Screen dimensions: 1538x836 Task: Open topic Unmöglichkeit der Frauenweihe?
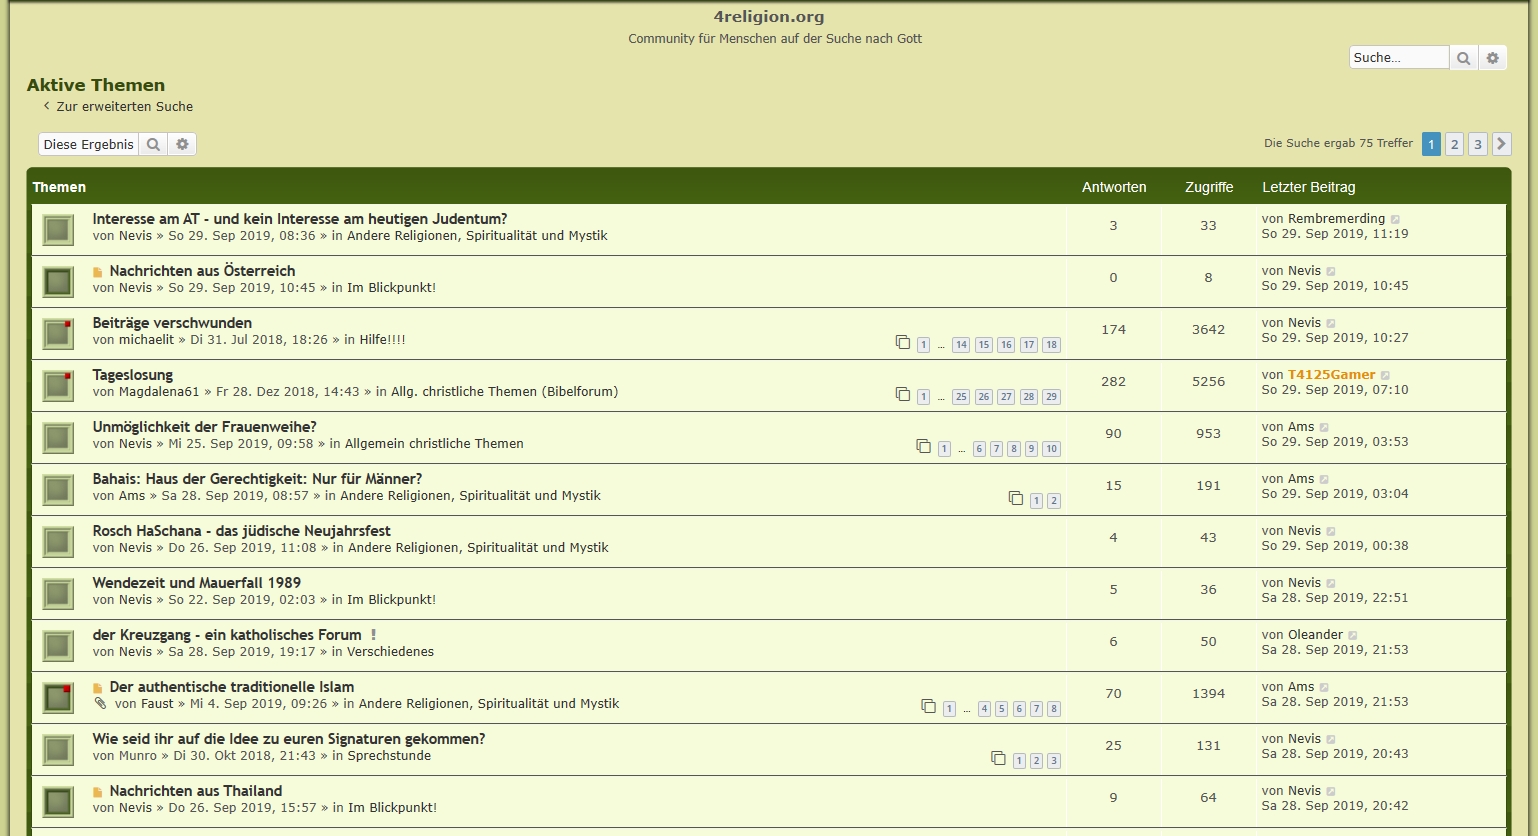(x=204, y=427)
